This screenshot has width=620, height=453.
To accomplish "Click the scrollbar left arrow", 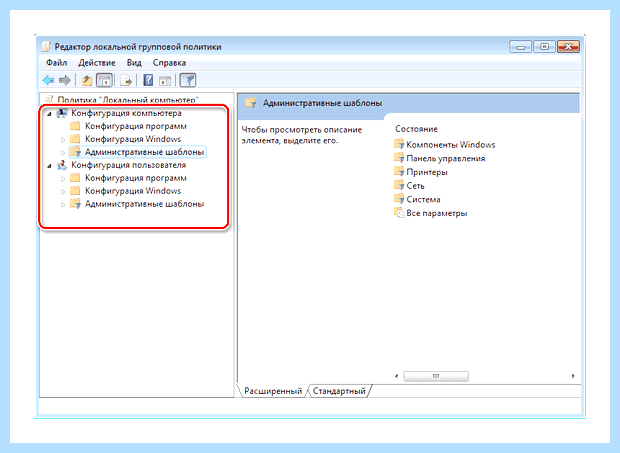I will tap(397, 376).
